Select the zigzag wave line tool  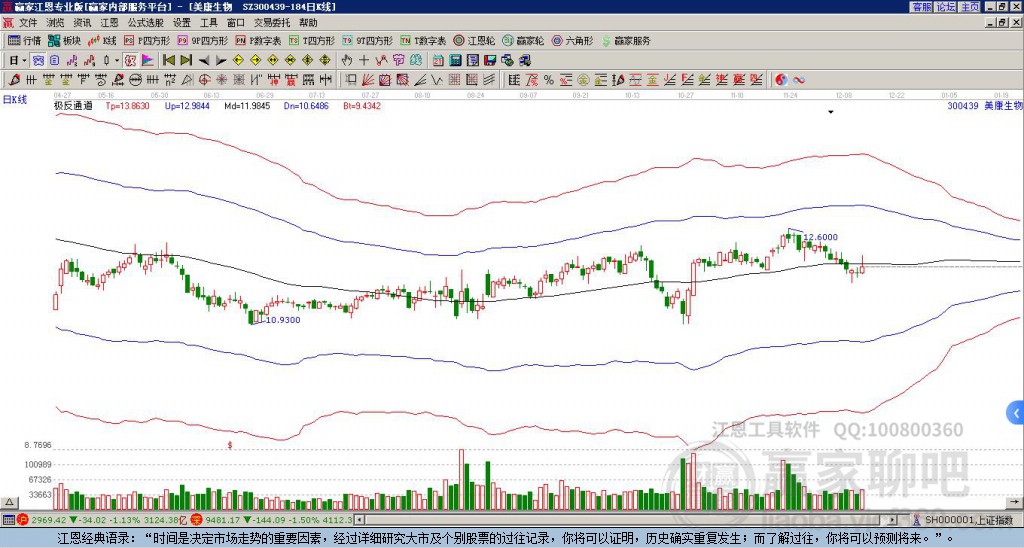(x=436, y=80)
